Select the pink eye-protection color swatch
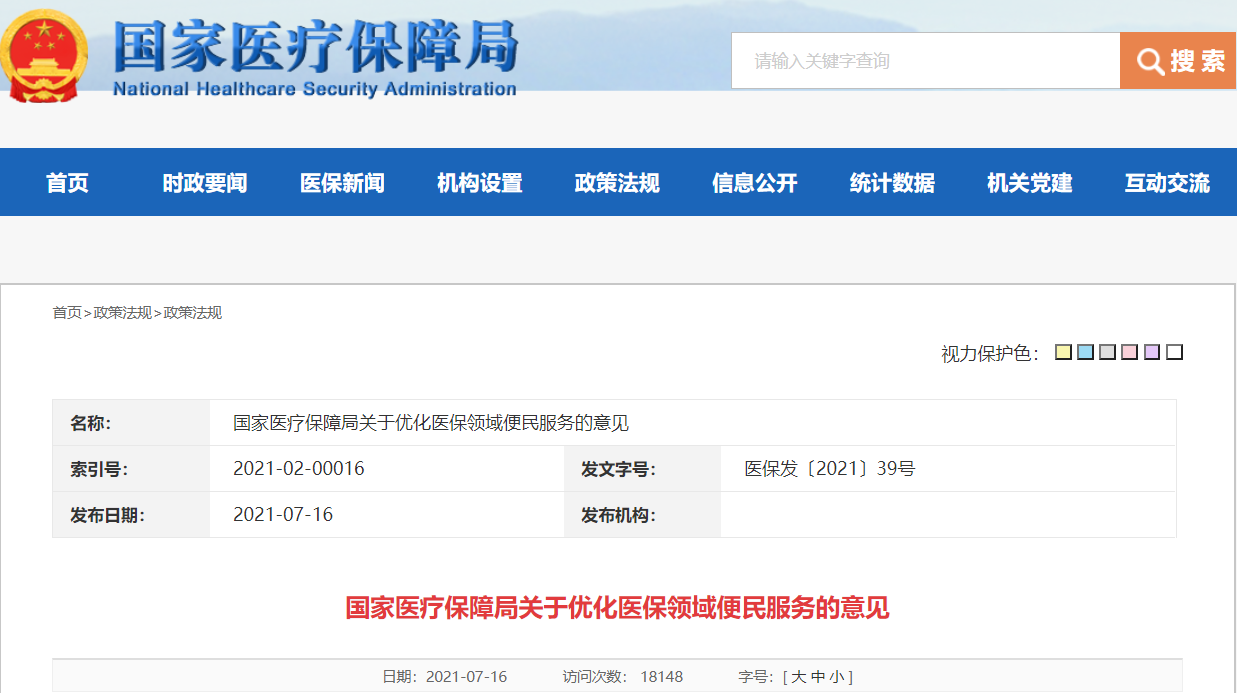 (1130, 352)
